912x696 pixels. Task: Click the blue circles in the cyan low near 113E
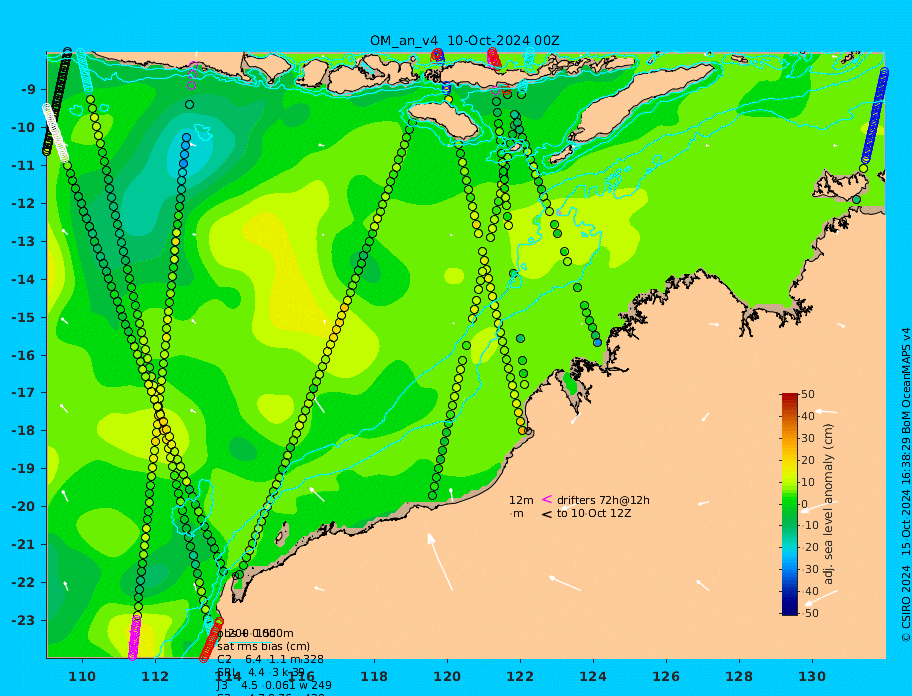pyautogui.click(x=185, y=150)
